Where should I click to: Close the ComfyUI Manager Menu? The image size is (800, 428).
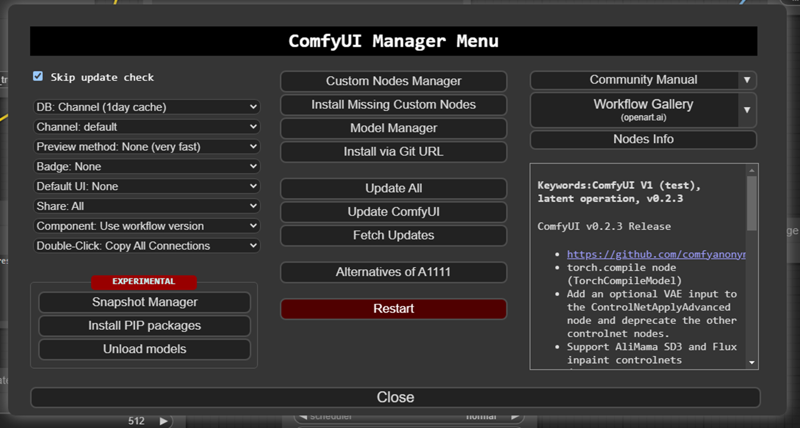[x=395, y=397]
